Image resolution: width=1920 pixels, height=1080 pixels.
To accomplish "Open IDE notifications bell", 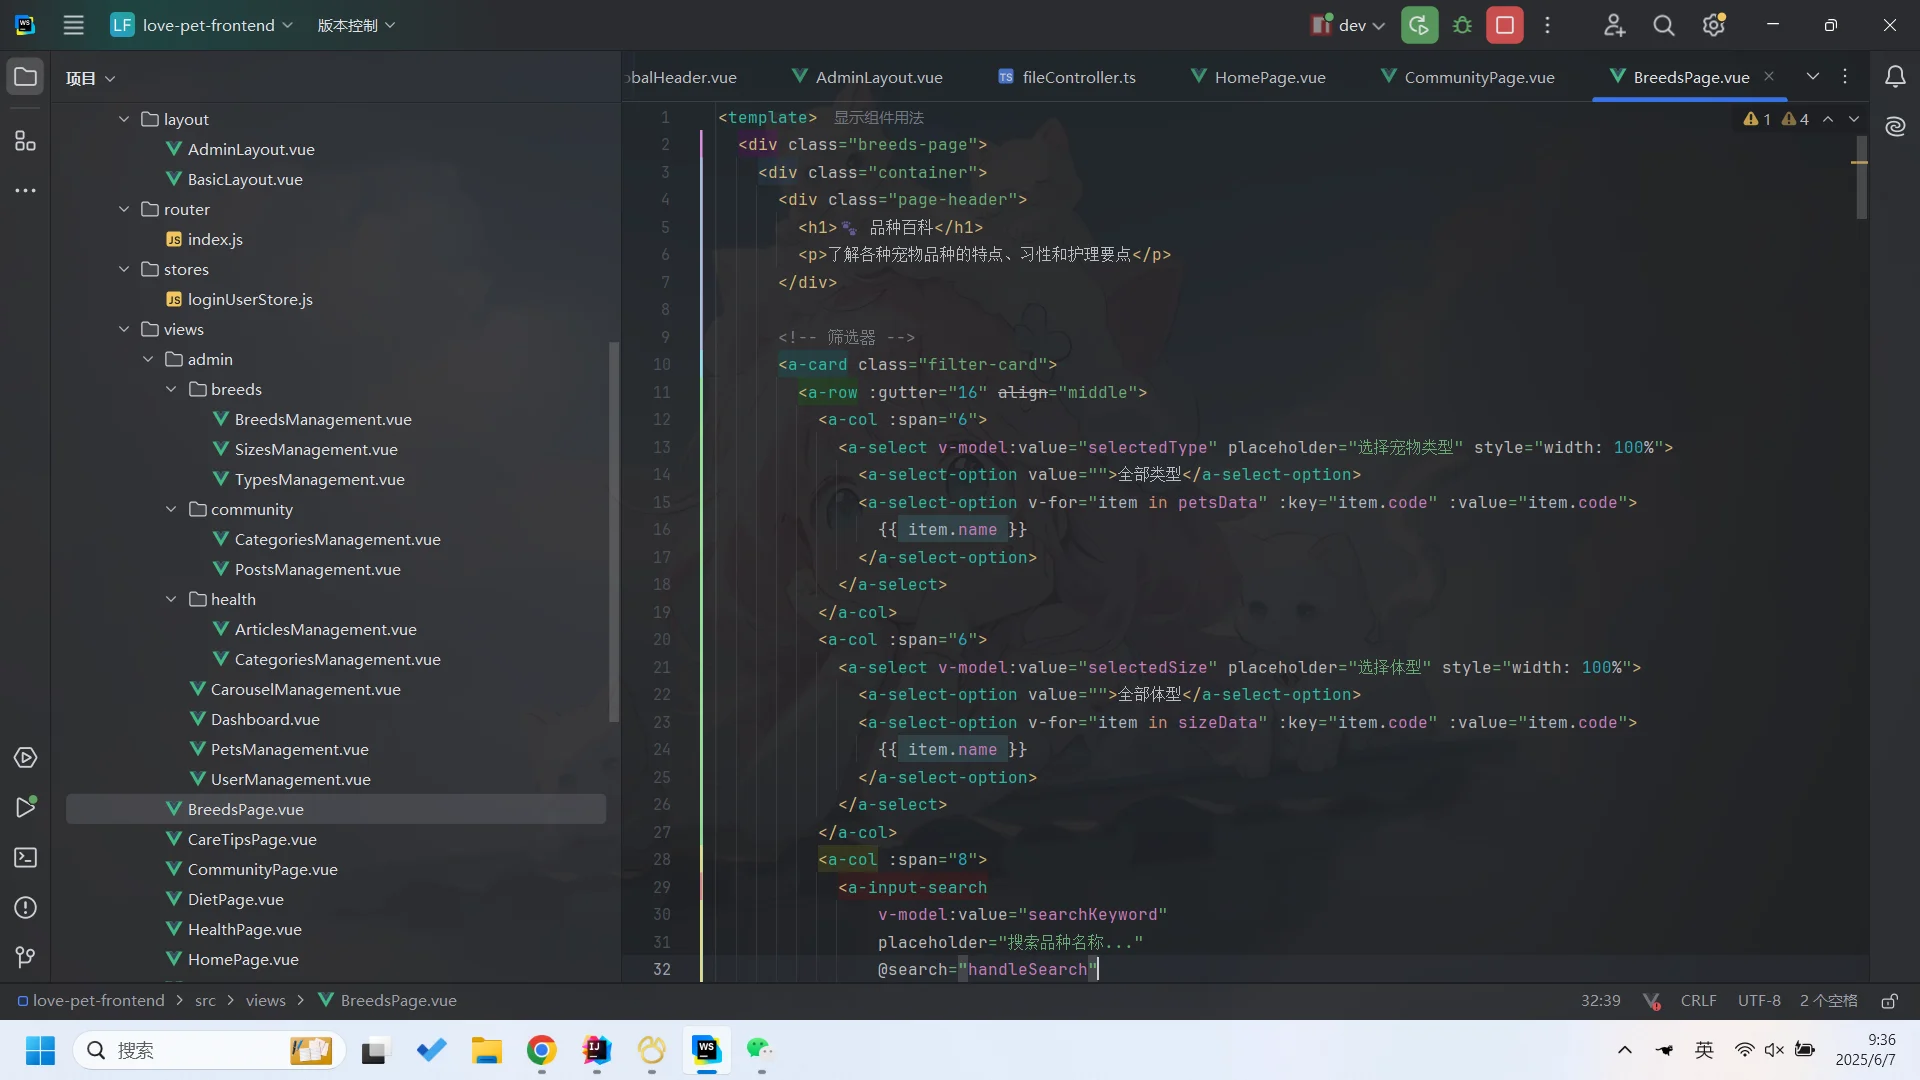I will coord(1894,77).
